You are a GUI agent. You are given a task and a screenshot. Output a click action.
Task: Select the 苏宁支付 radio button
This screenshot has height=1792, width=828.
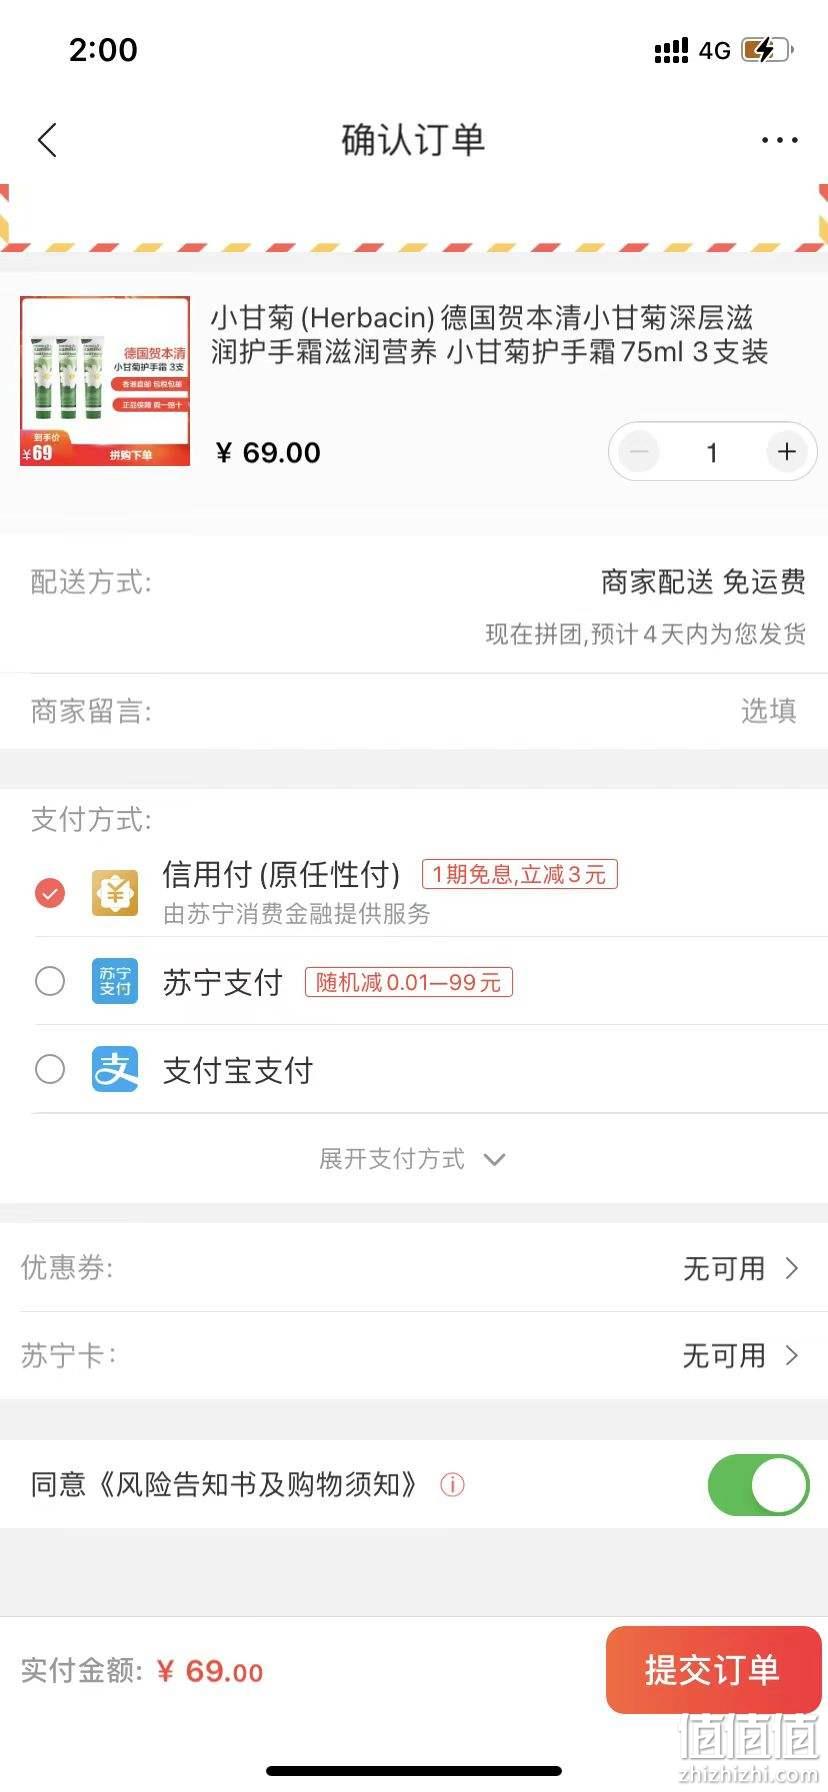[50, 981]
